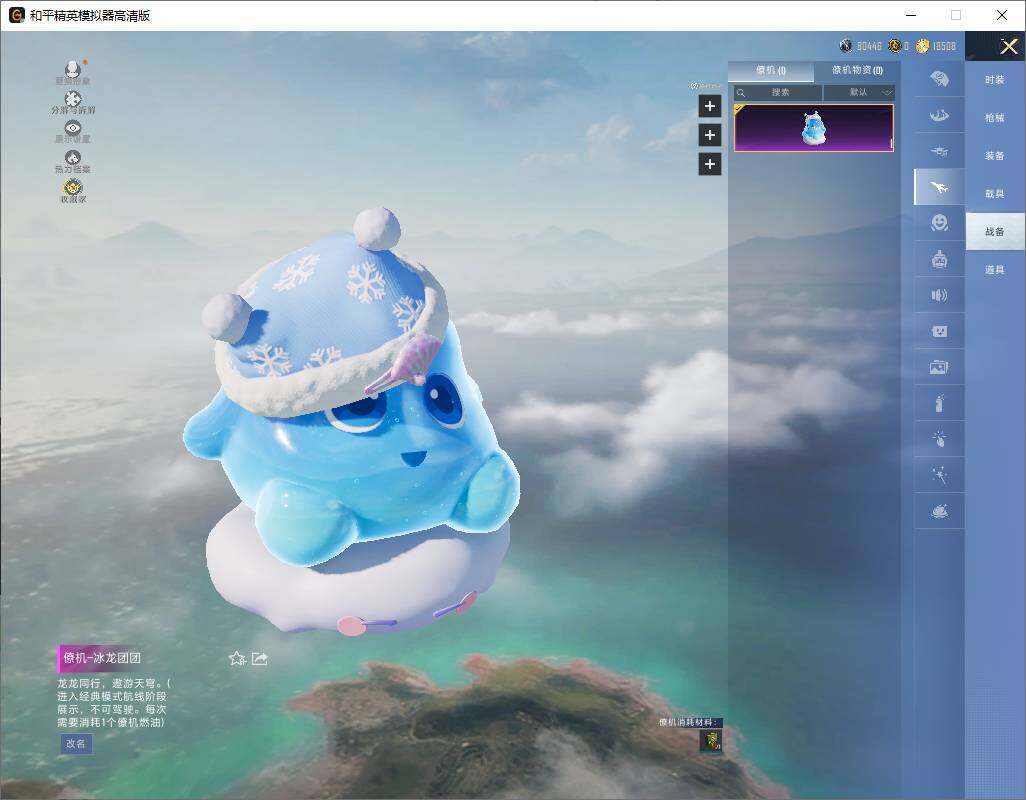Viewport: 1026px width, 800px height.
Task: Open the glider wings category icon
Action: (939, 116)
